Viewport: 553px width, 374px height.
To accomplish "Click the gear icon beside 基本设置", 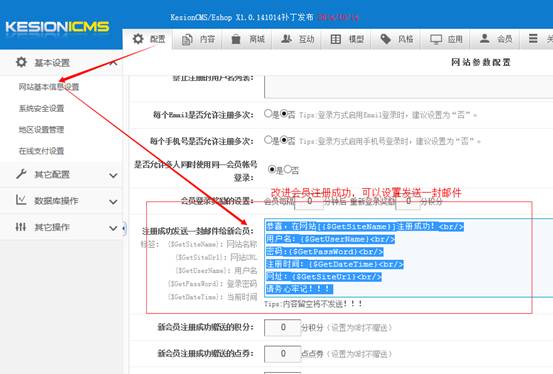I will point(21,62).
